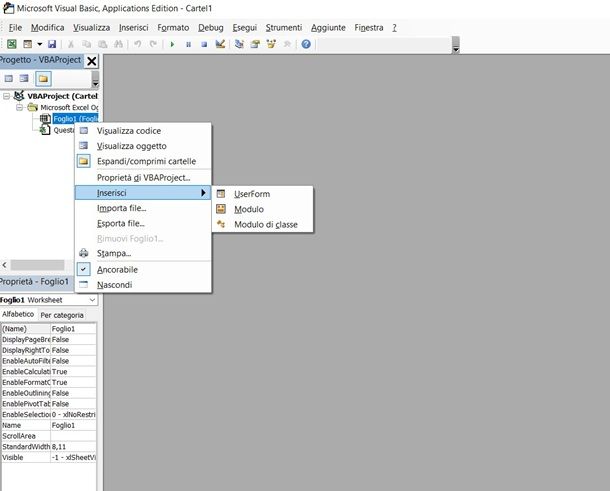610x491 pixels.
Task: Open the Esegui menu
Action: [245, 28]
